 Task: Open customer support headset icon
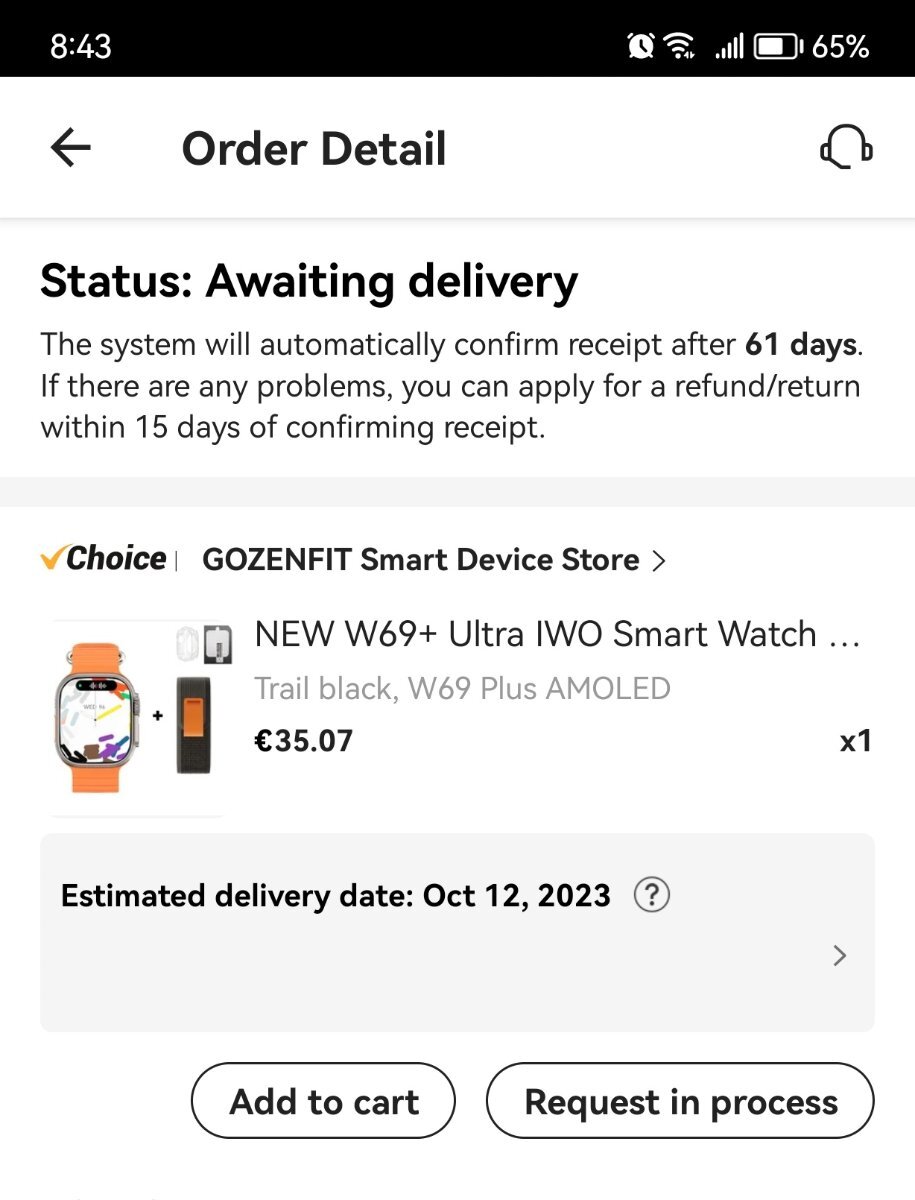coord(846,148)
